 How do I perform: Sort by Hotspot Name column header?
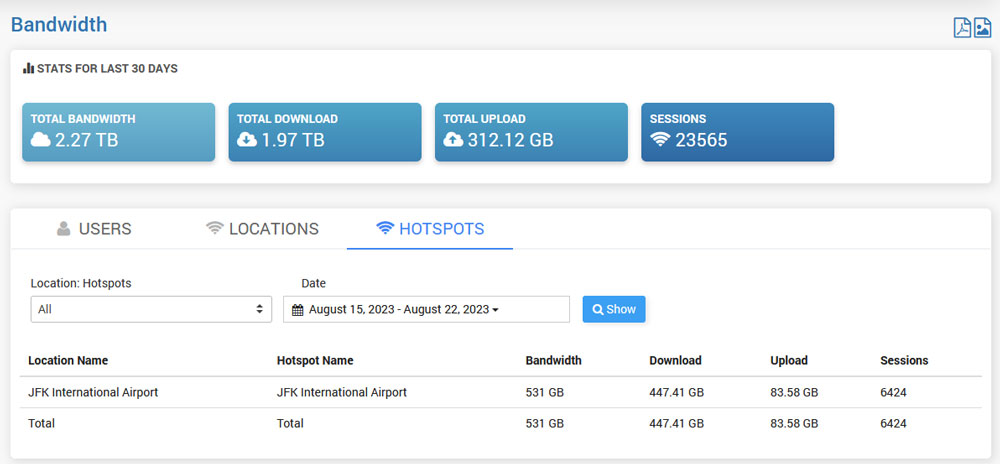315,360
